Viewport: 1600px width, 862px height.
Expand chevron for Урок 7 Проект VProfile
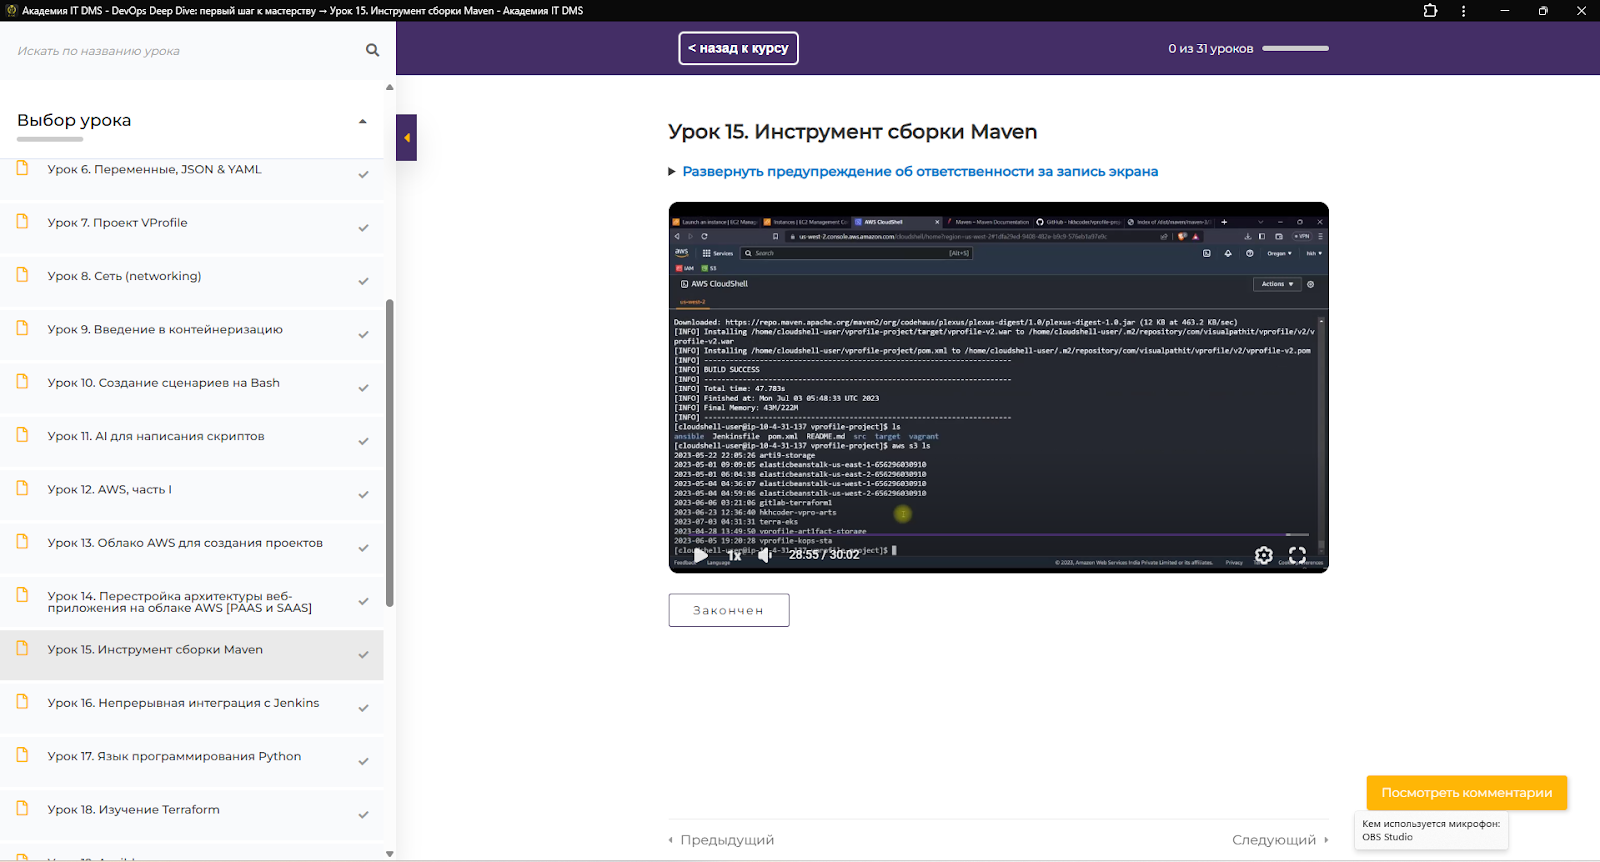364,228
